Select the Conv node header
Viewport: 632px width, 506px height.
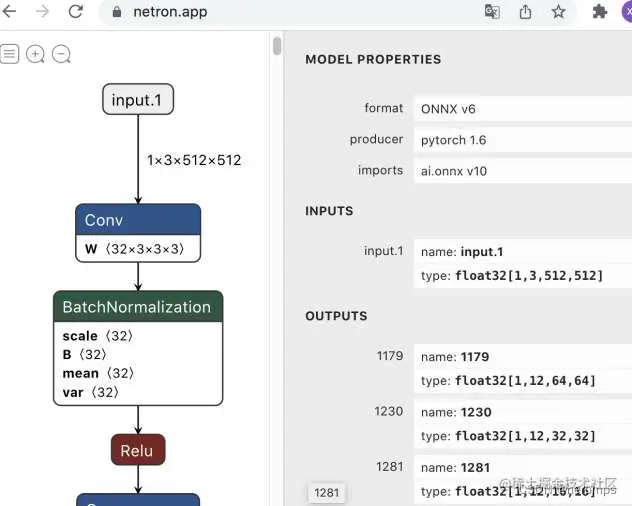(x=138, y=220)
